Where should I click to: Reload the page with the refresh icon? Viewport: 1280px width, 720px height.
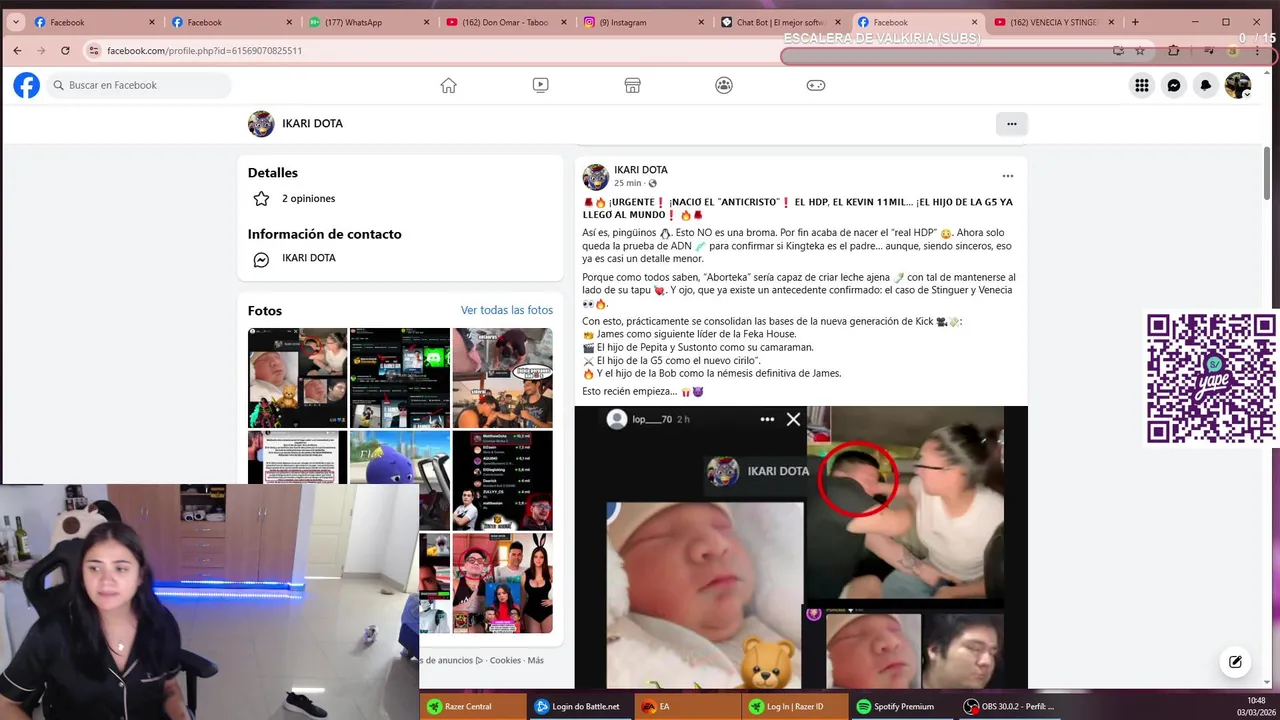65,50
